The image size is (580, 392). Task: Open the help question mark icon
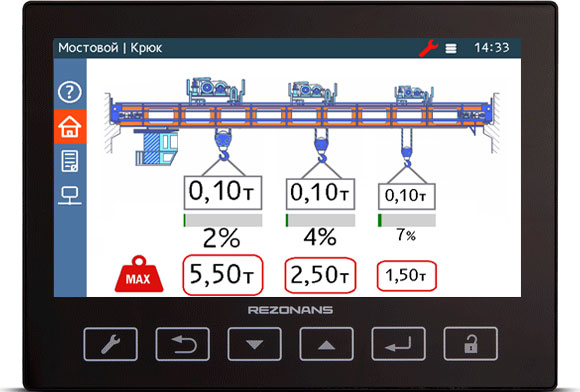tap(70, 92)
